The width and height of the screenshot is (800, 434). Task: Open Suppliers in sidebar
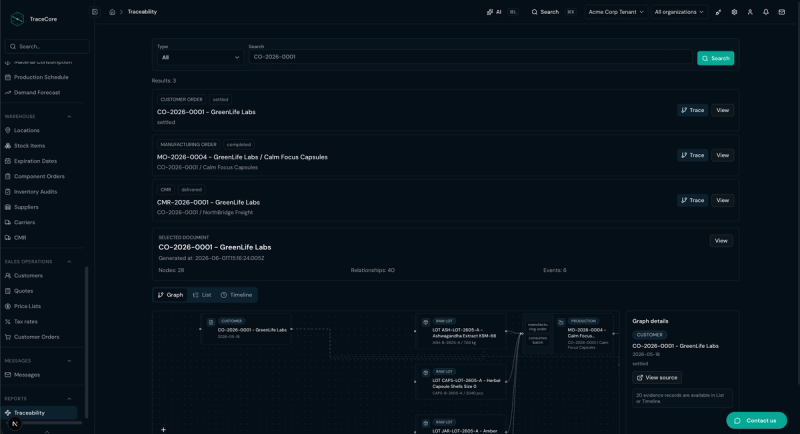(26, 207)
